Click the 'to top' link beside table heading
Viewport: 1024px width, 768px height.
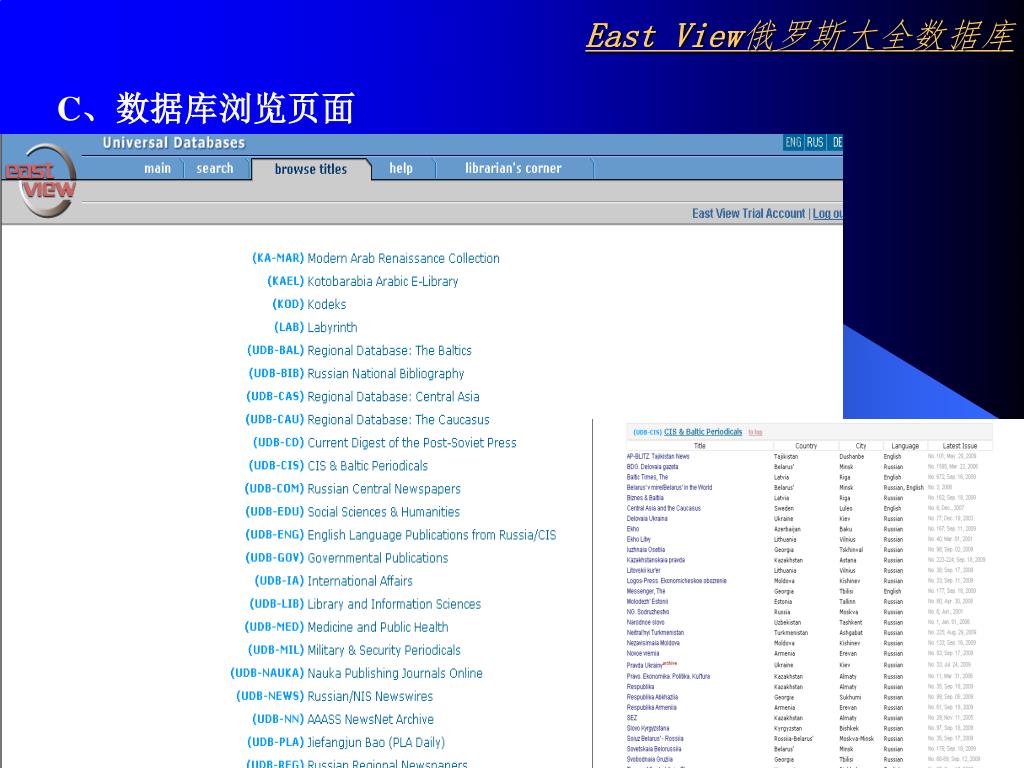tap(756, 432)
